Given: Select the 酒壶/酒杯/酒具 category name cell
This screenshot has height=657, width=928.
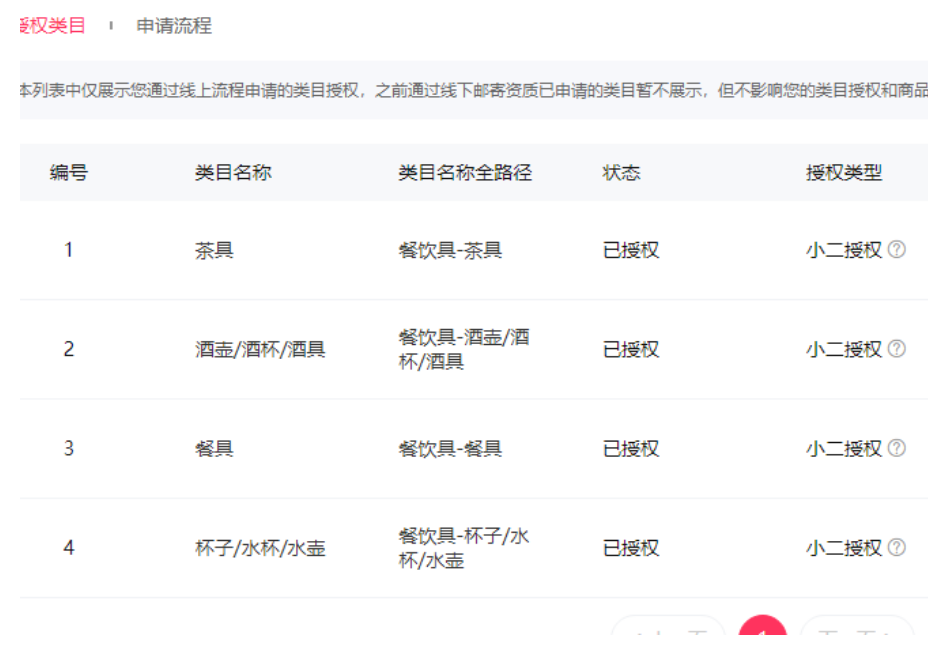Looking at the screenshot, I should point(260,349).
